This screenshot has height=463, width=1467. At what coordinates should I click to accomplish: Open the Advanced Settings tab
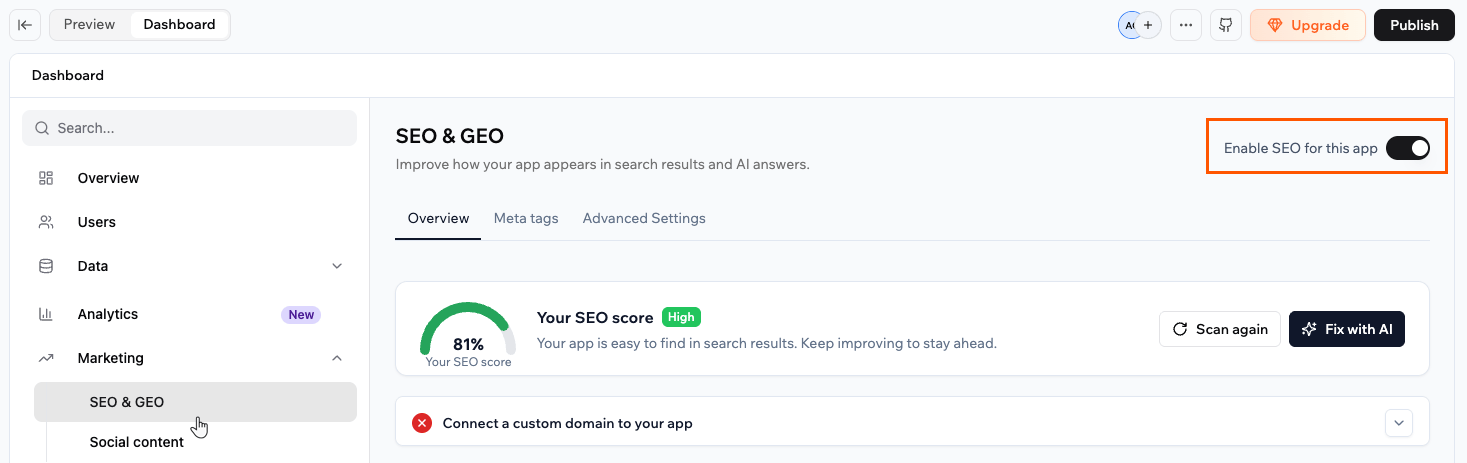pyautogui.click(x=644, y=218)
